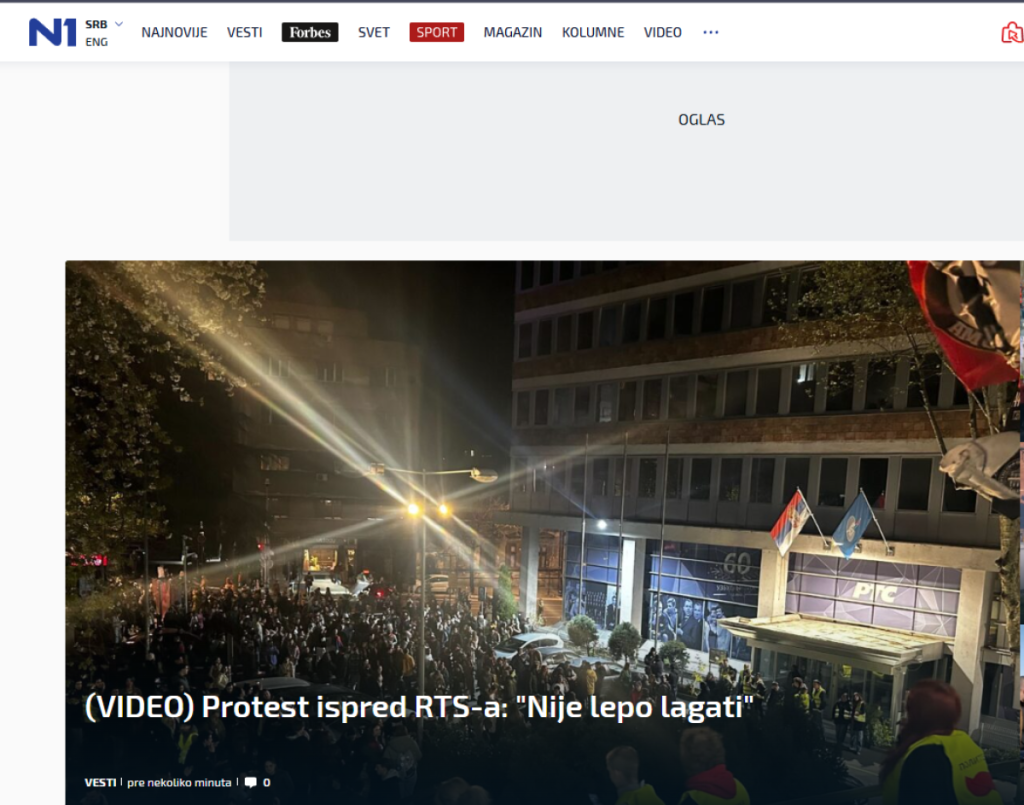Click the Forbes badge in navigation

(x=310, y=32)
